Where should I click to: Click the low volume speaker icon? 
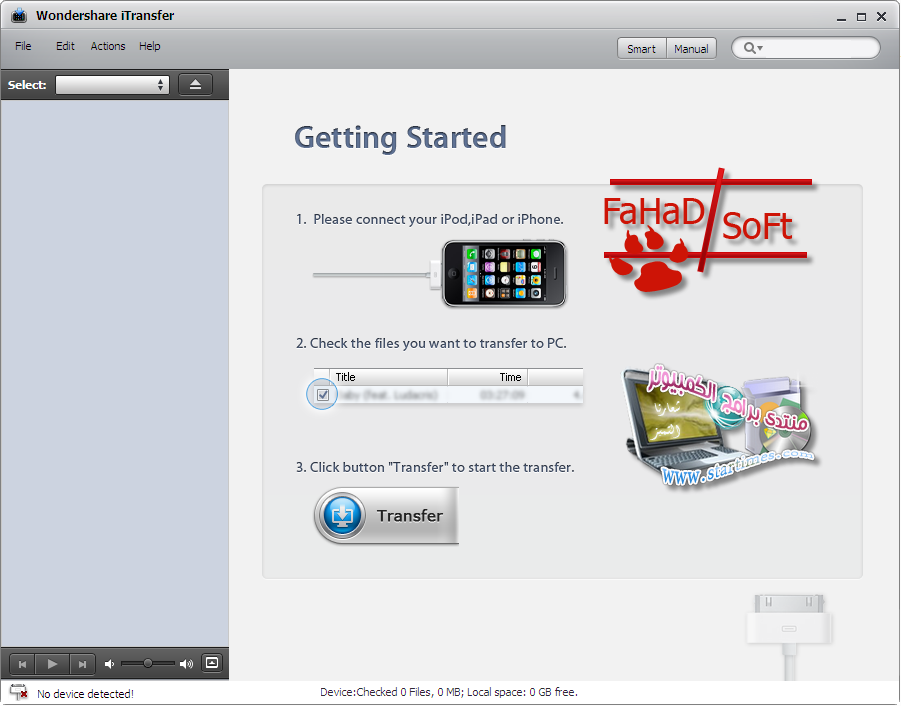pyautogui.click(x=110, y=663)
